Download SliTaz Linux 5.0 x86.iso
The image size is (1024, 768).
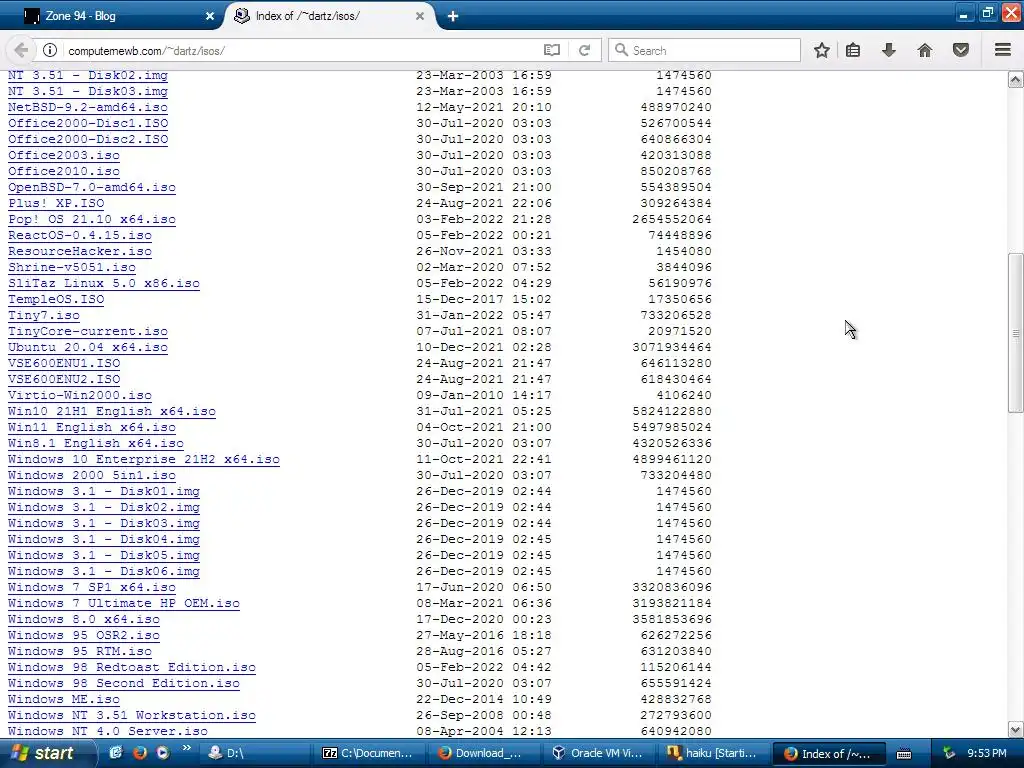coord(104,283)
